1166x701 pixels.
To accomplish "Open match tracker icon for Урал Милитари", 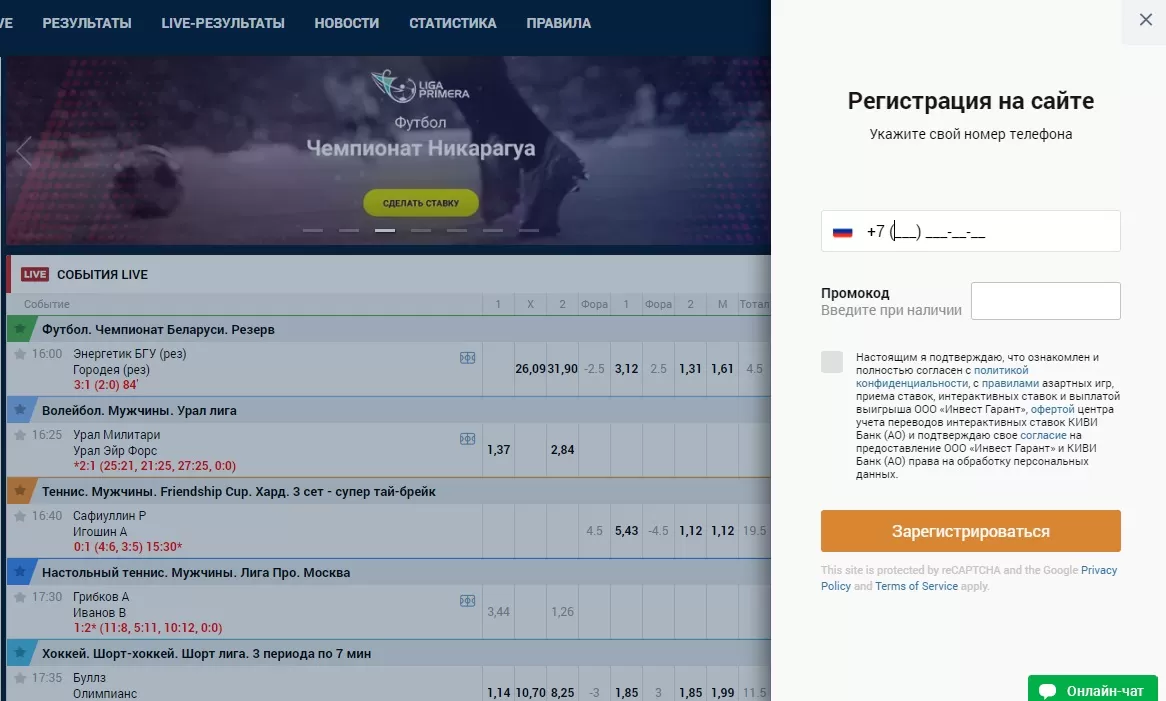I will (467, 439).
